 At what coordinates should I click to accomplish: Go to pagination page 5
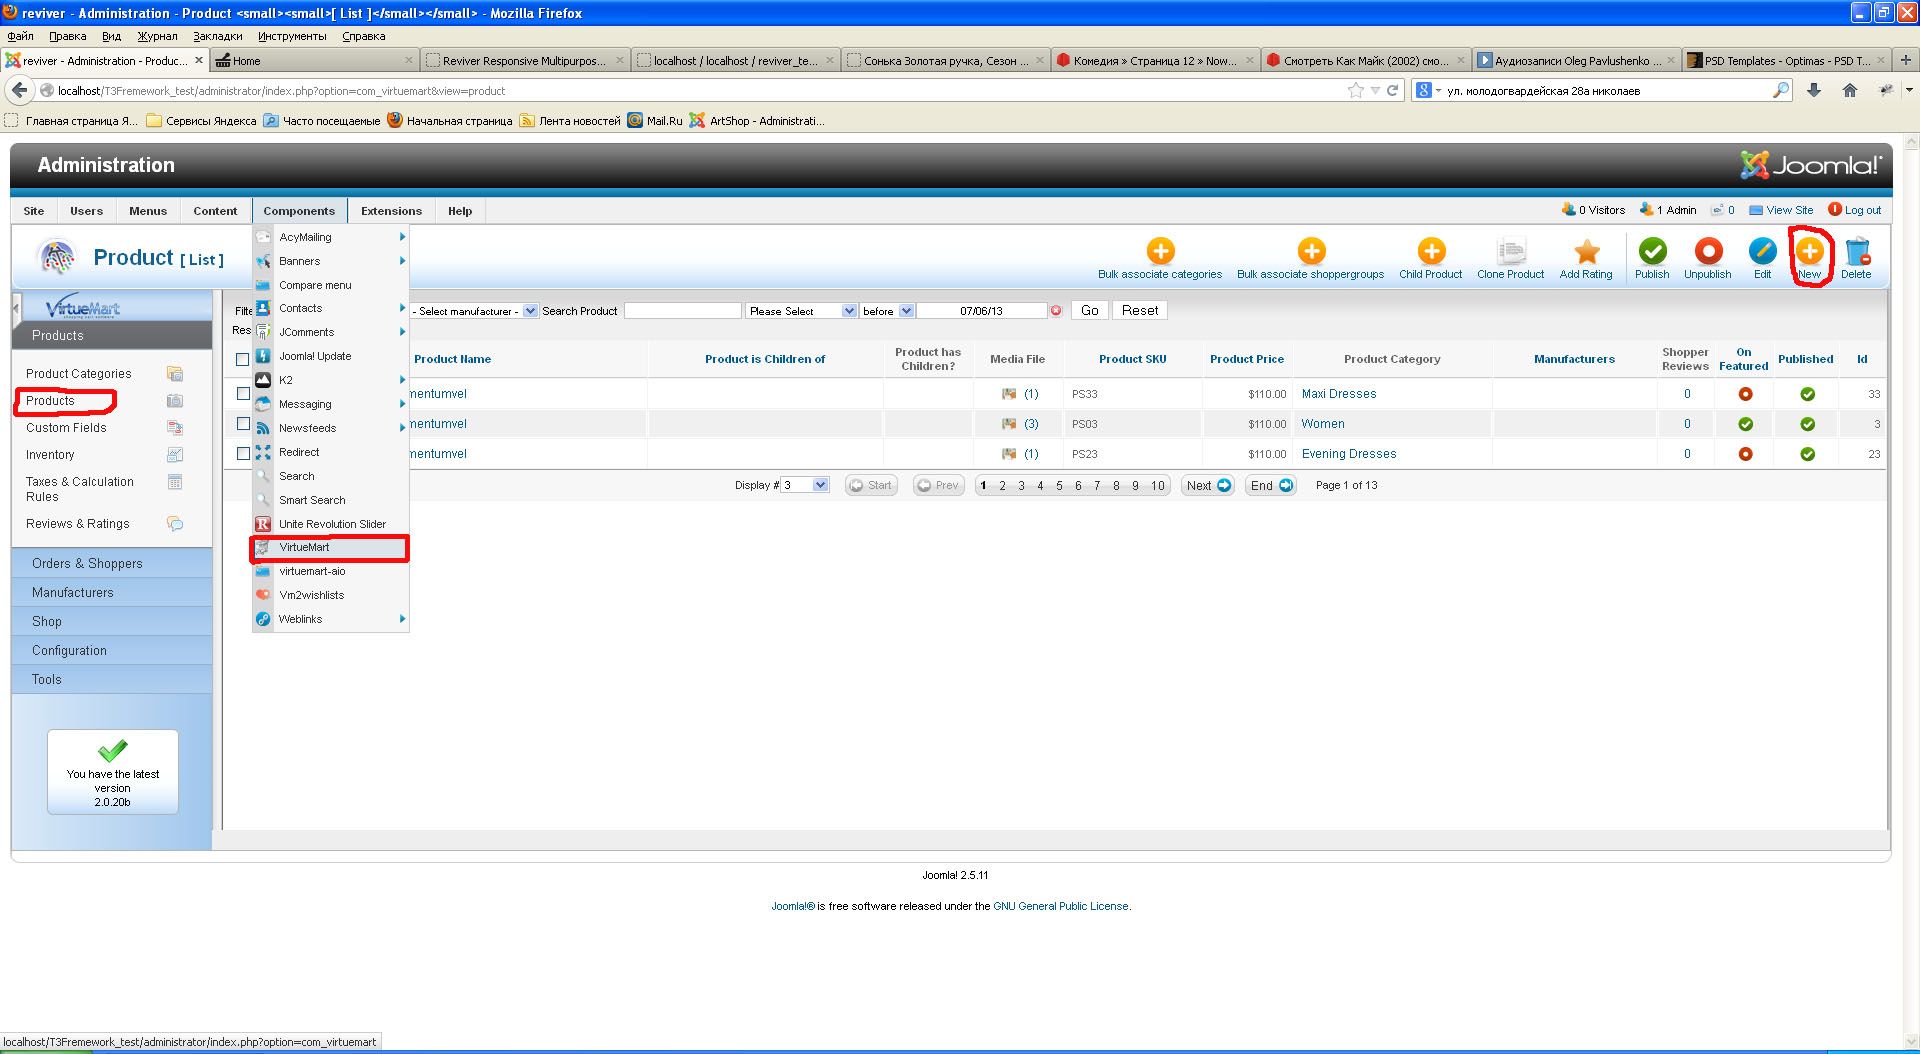1059,486
